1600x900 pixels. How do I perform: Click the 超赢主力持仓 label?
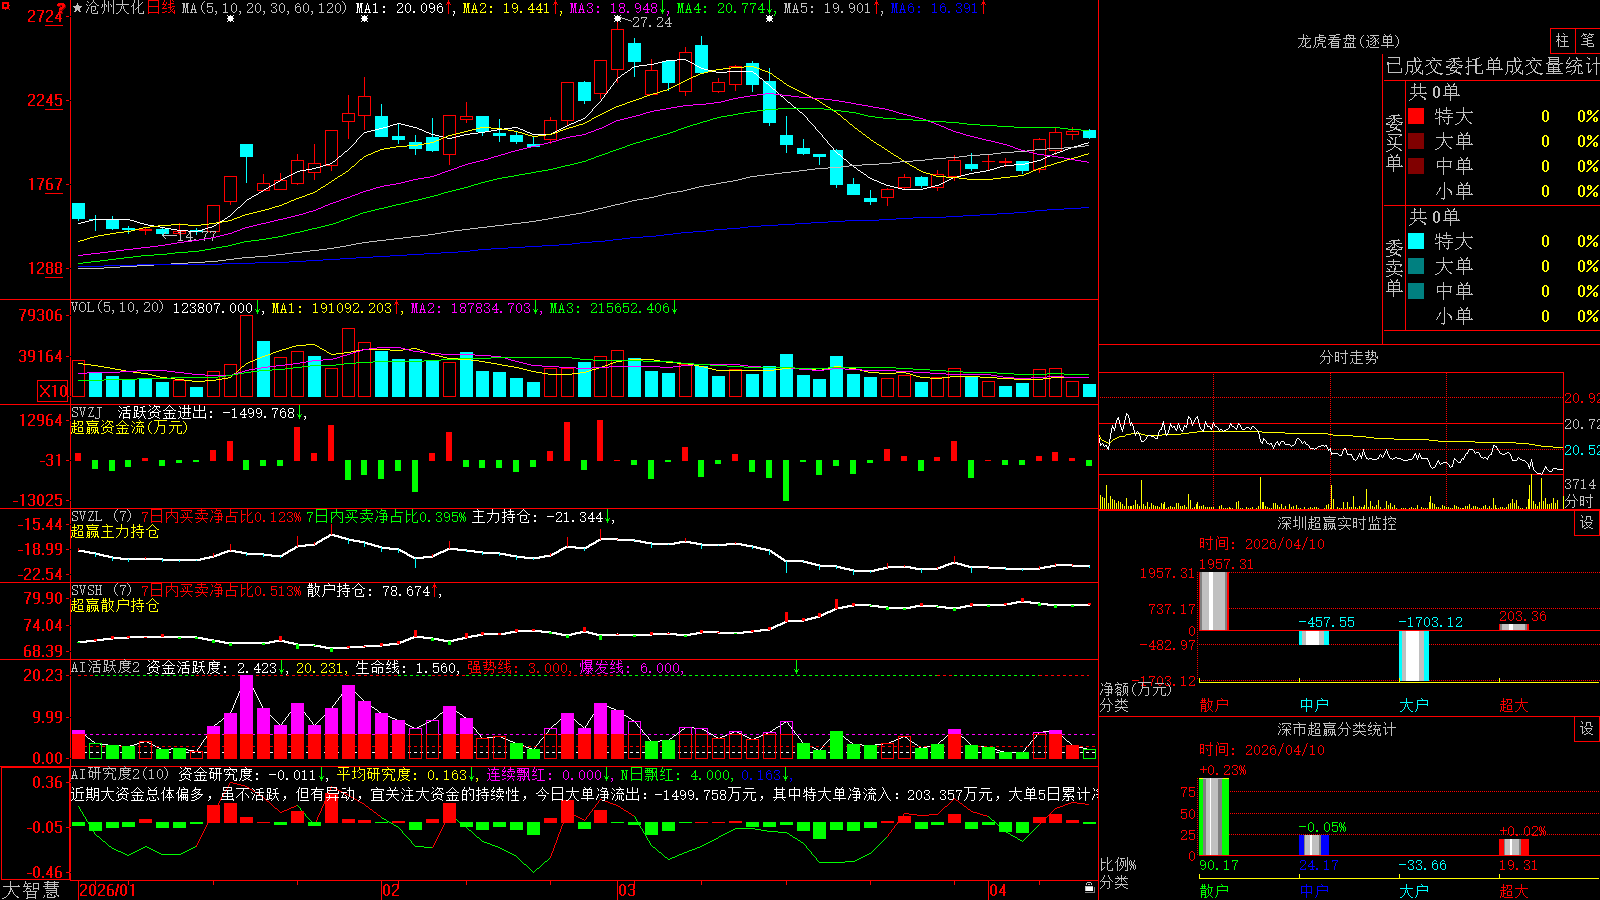[x=115, y=531]
